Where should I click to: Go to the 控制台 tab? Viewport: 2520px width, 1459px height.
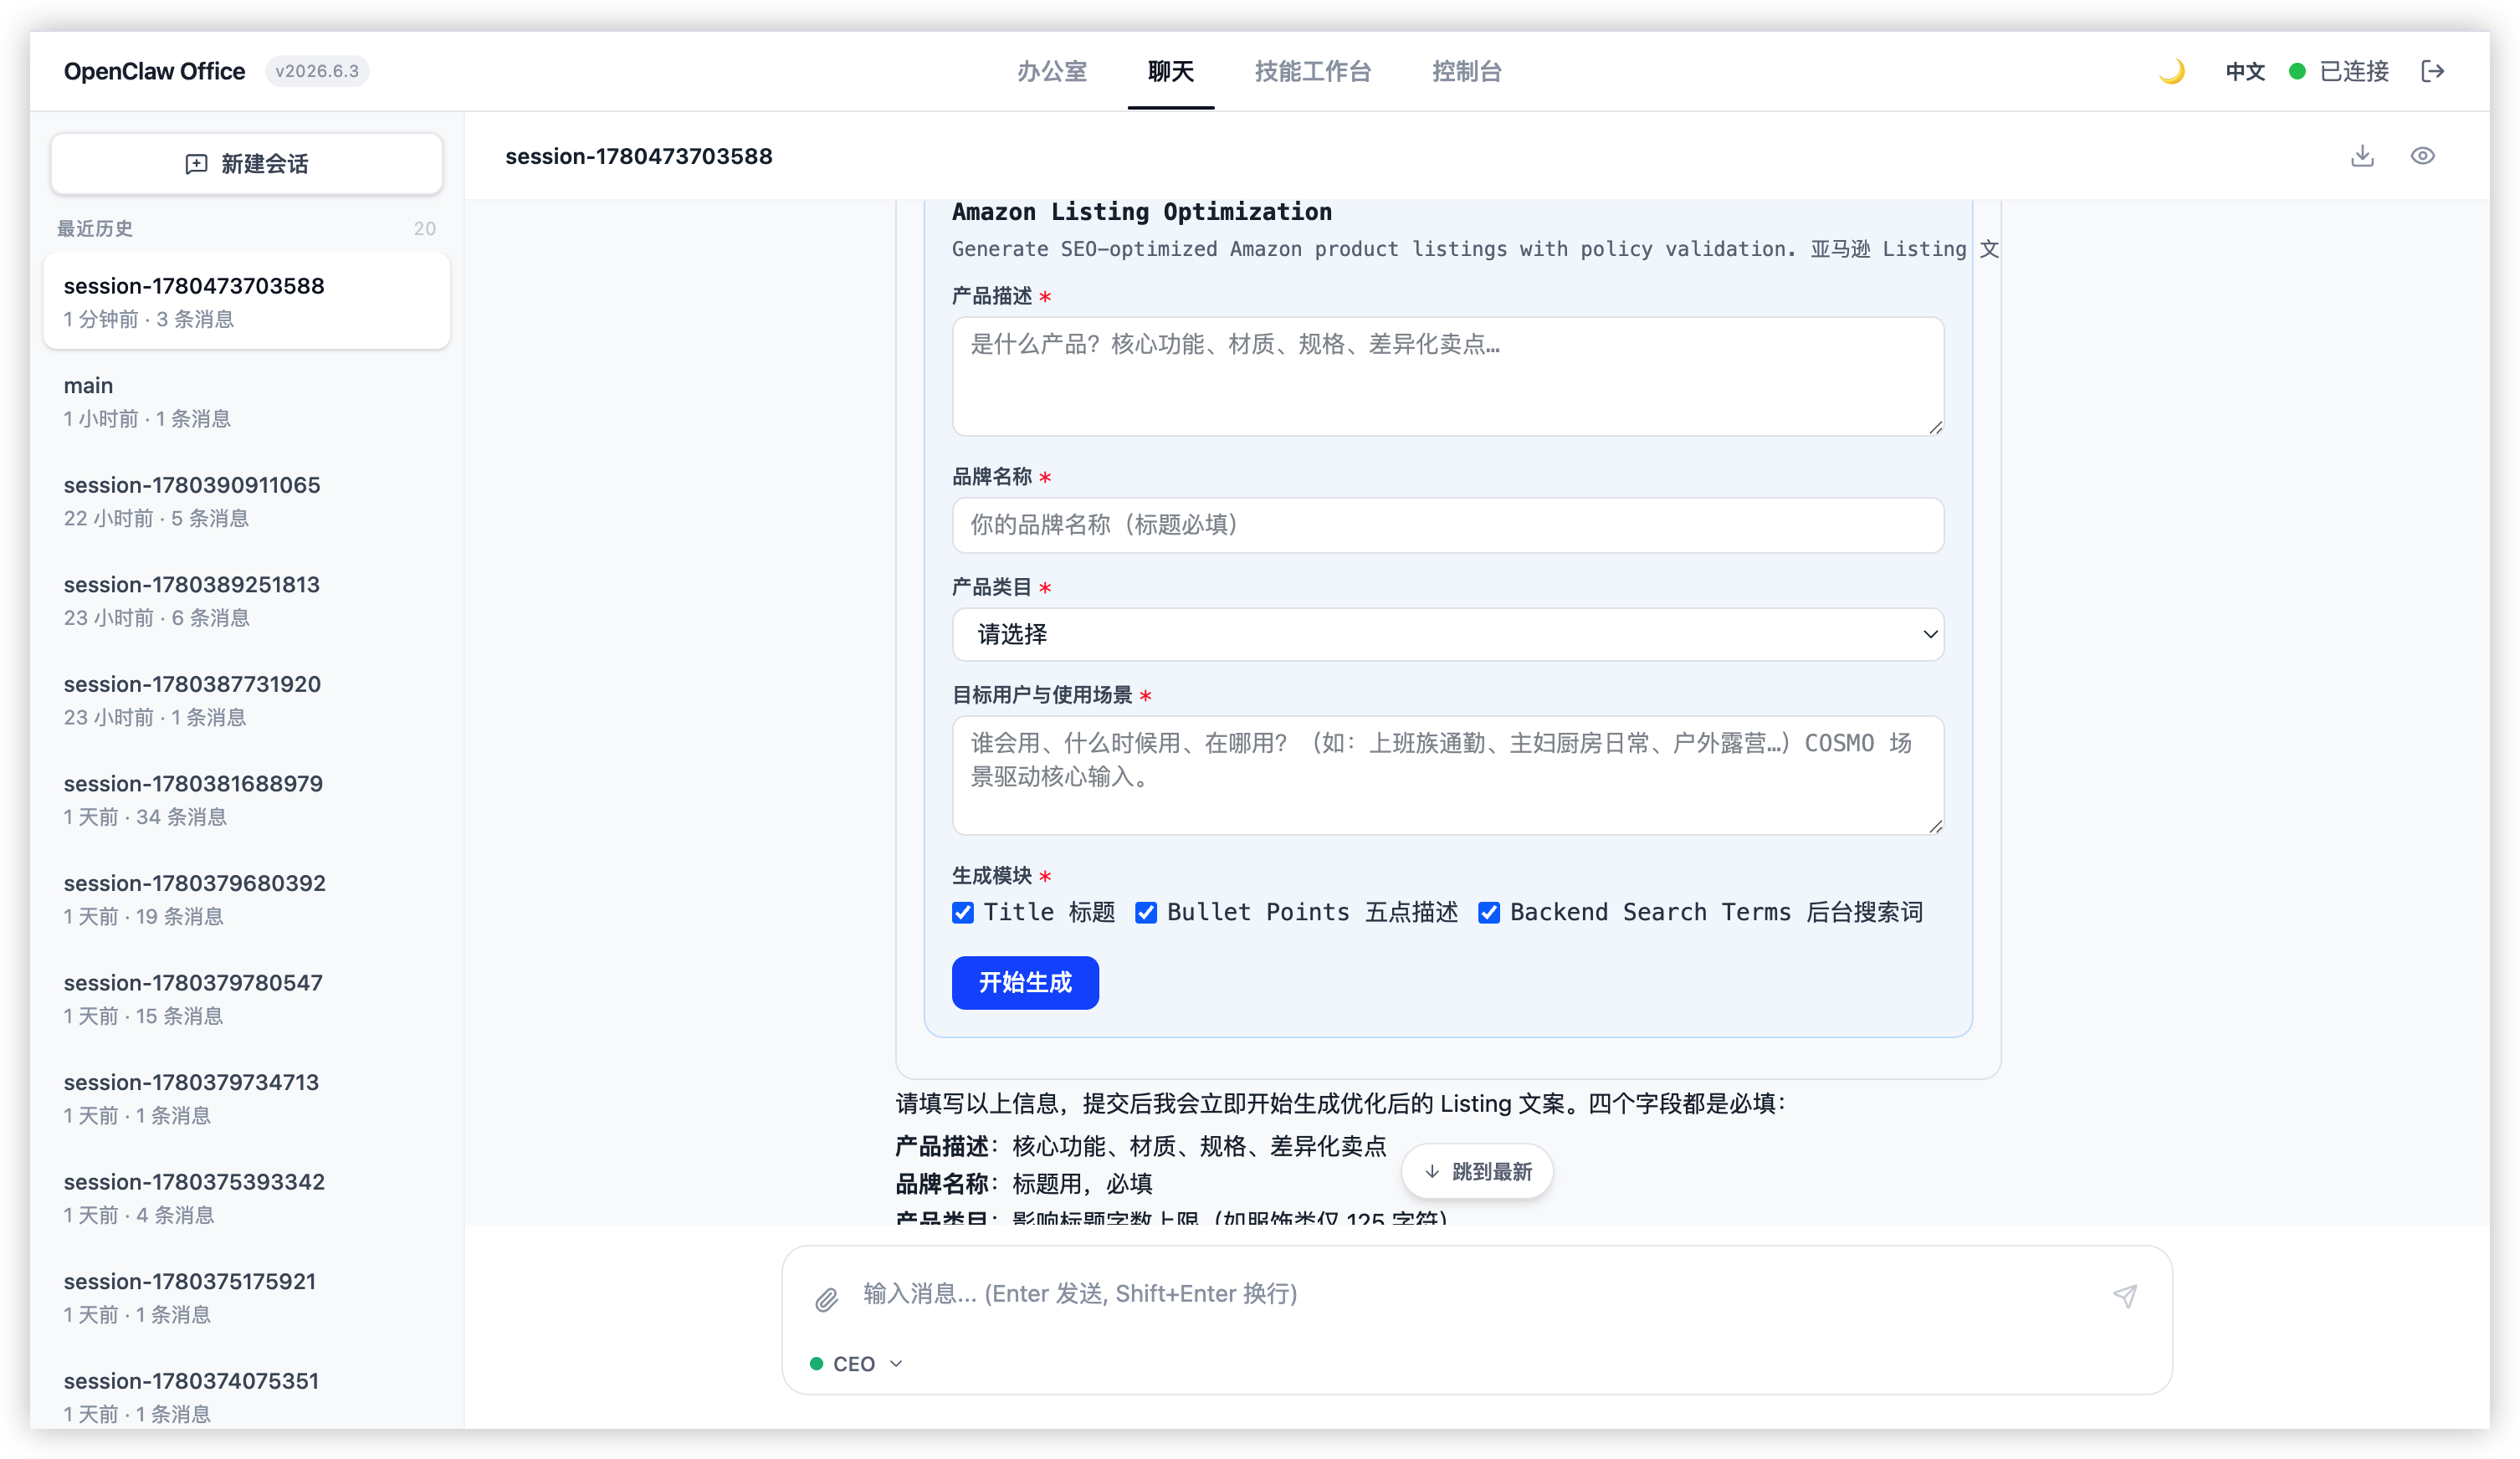1466,71
